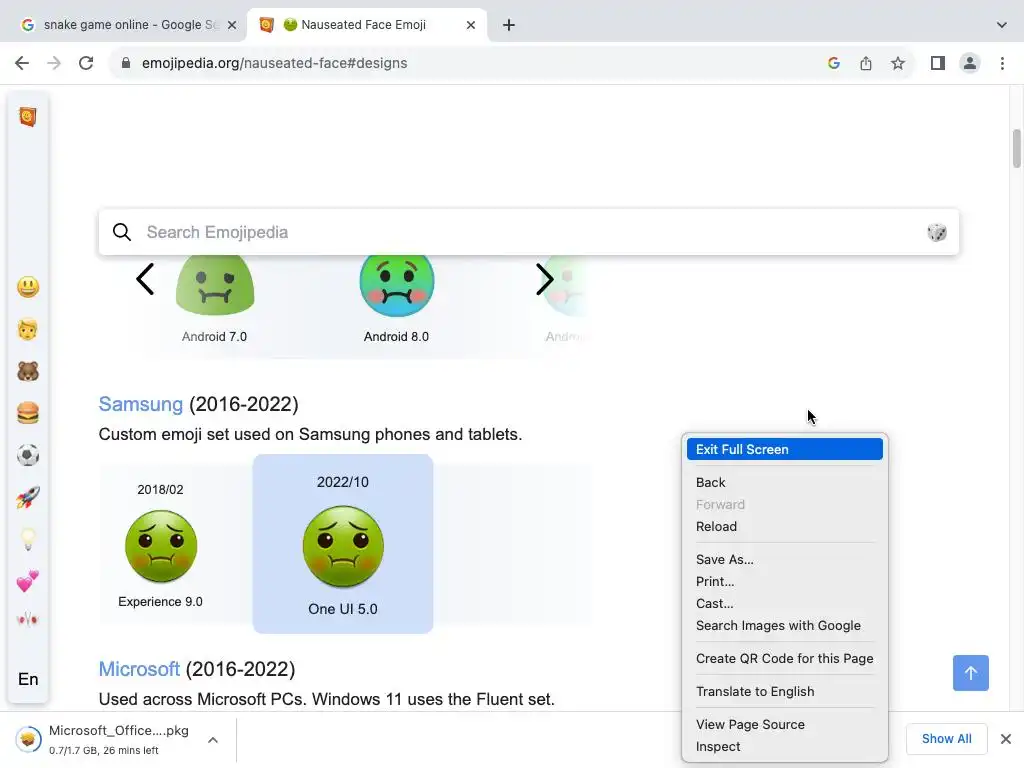Open the soccer ball Activity category

coord(28,455)
